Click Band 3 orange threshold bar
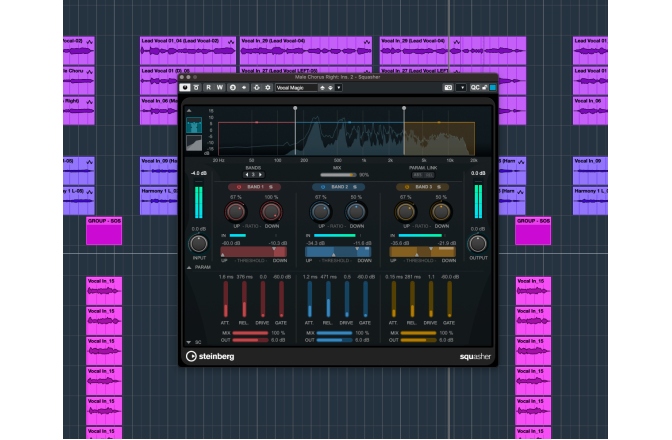672x440 pixels. [422, 251]
